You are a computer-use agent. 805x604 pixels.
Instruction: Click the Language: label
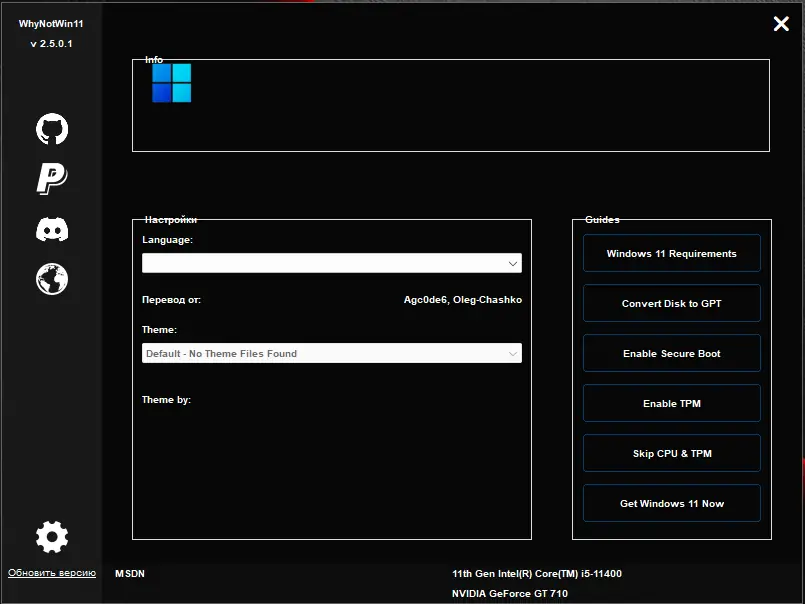tap(167, 240)
